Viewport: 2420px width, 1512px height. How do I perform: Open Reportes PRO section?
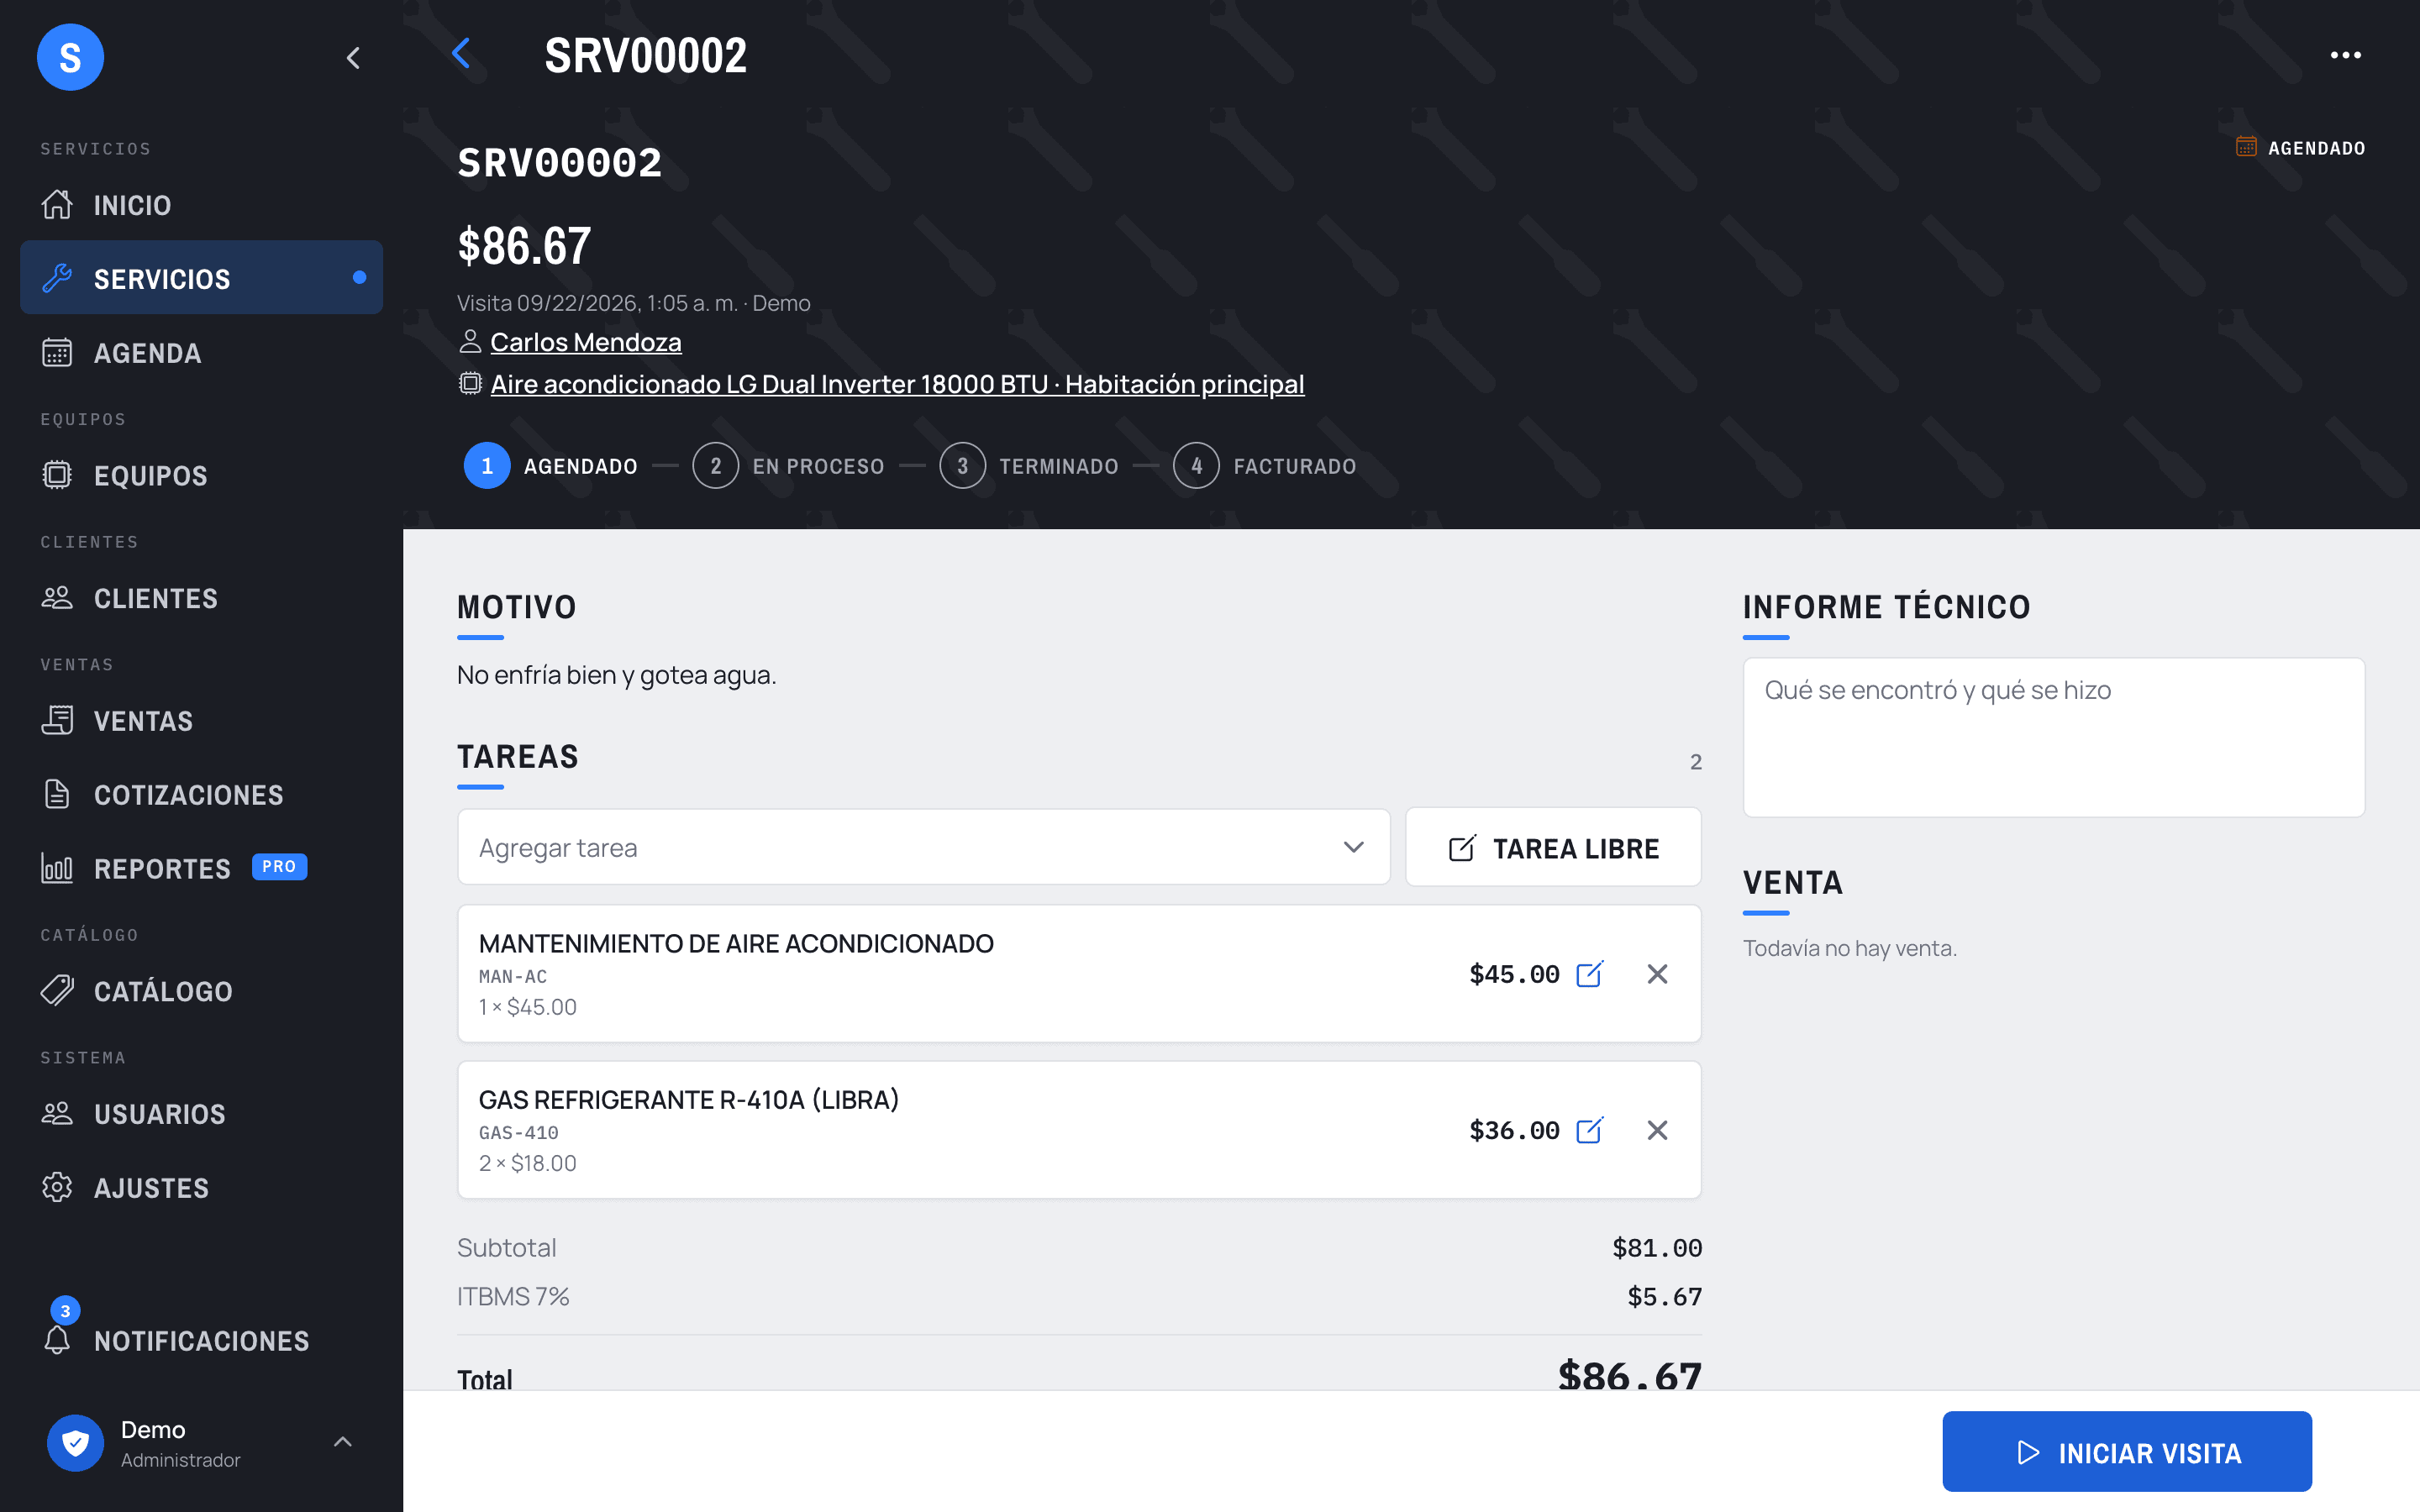(201, 868)
